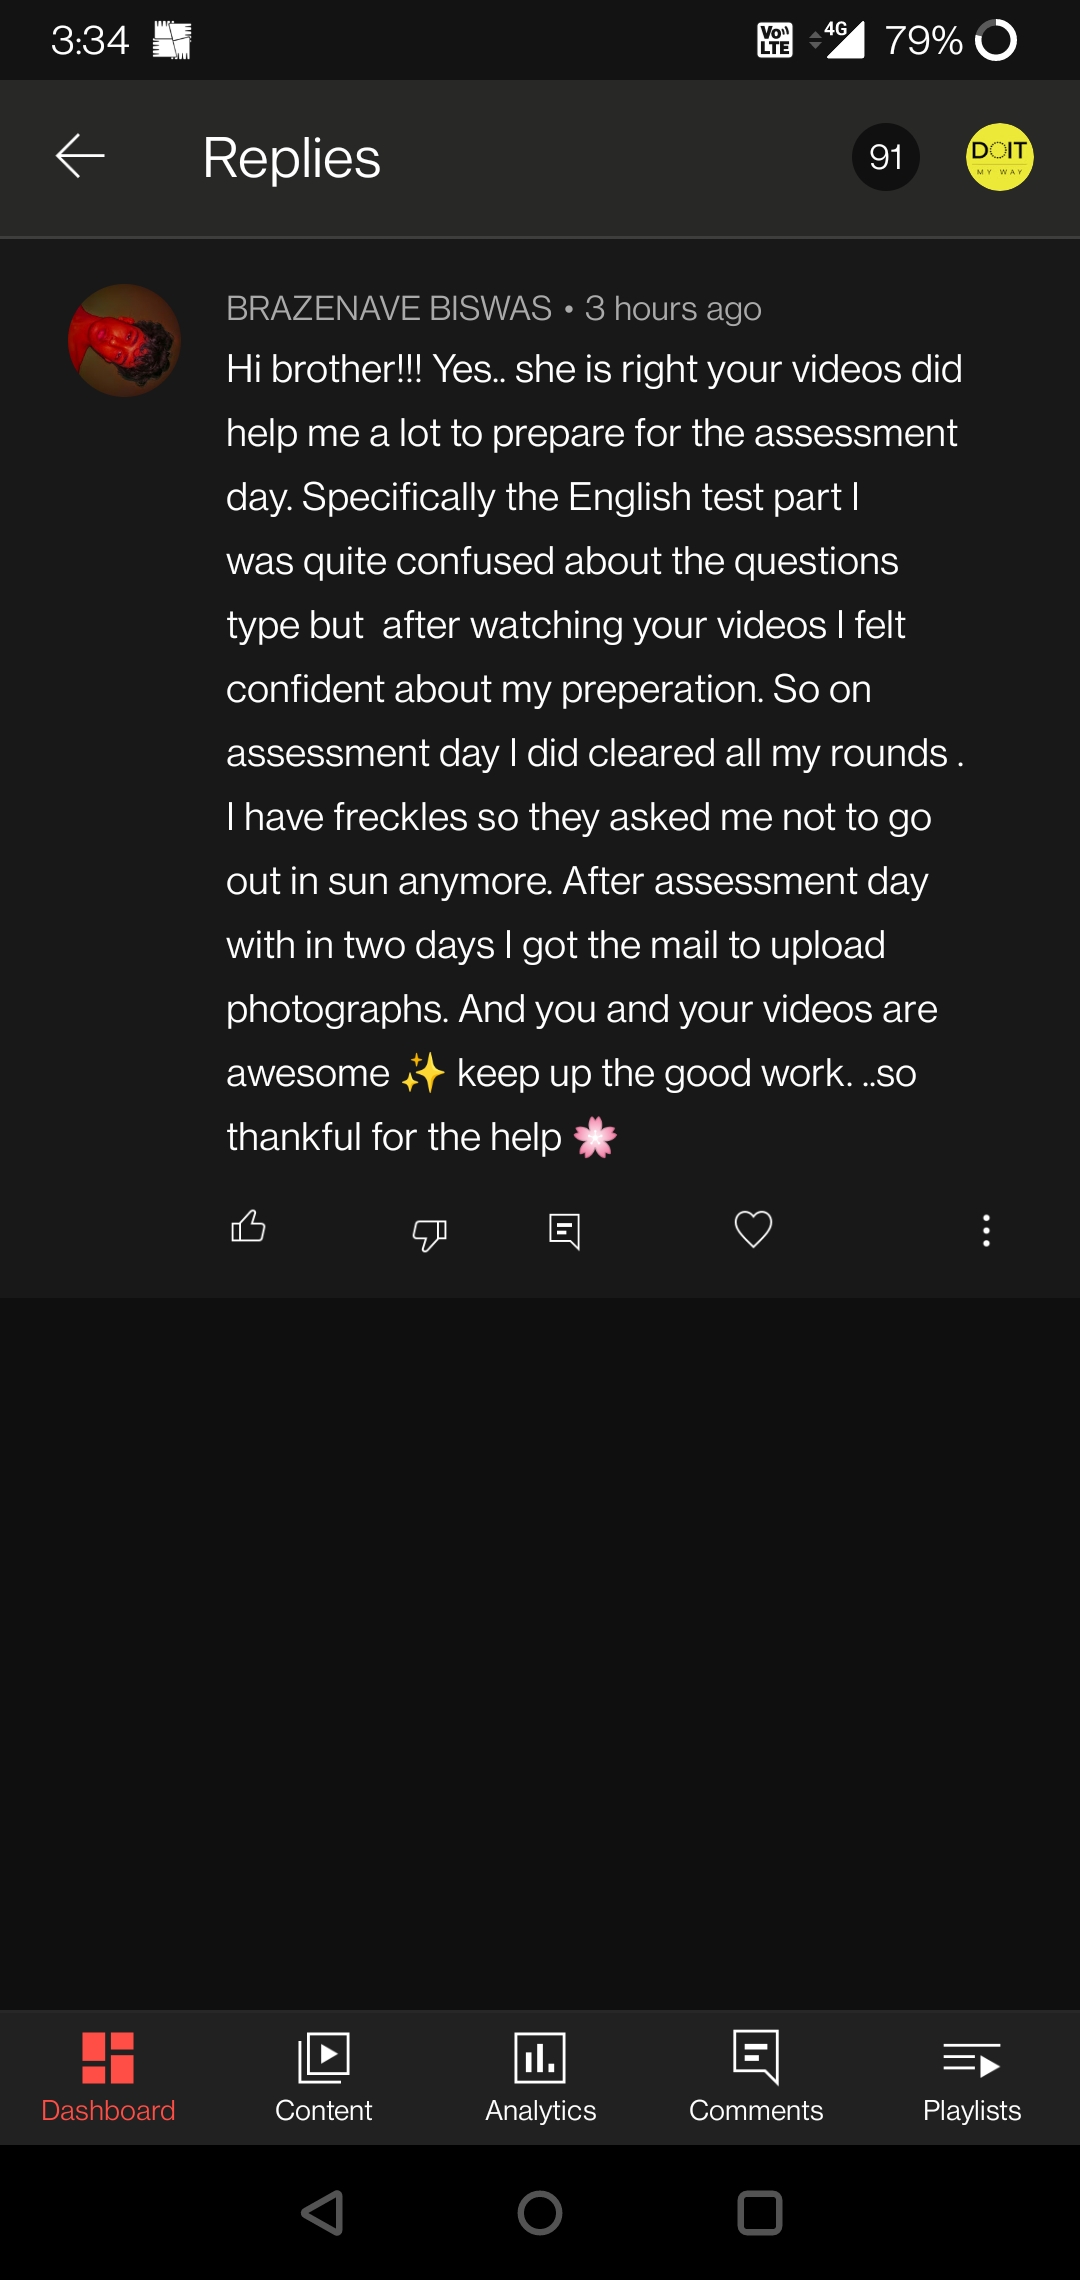
Task: Open the Content tab
Action: click(x=323, y=2076)
